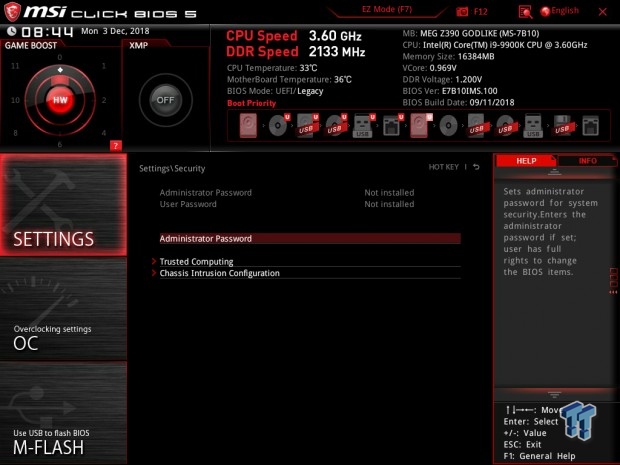Image resolution: width=620 pixels, height=465 pixels.
Task: Switch to EZ Mode (F7)
Action: 387,9
